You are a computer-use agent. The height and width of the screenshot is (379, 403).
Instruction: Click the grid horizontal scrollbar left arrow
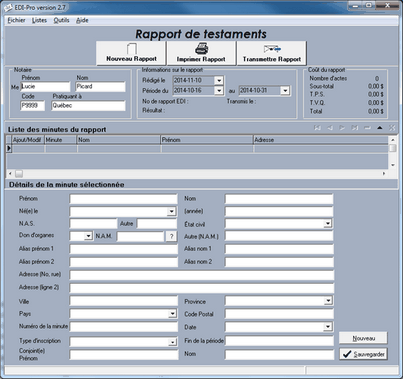(10, 173)
